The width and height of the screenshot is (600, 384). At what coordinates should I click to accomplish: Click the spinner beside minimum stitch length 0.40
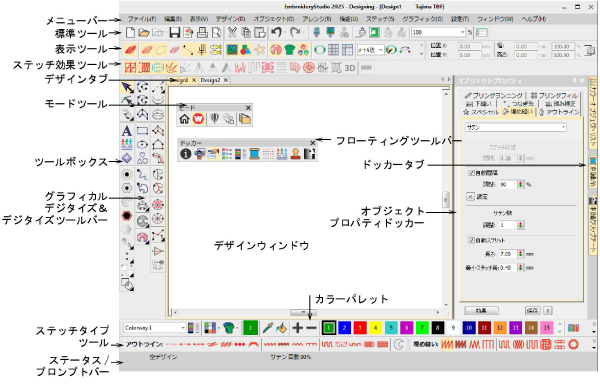pos(520,268)
